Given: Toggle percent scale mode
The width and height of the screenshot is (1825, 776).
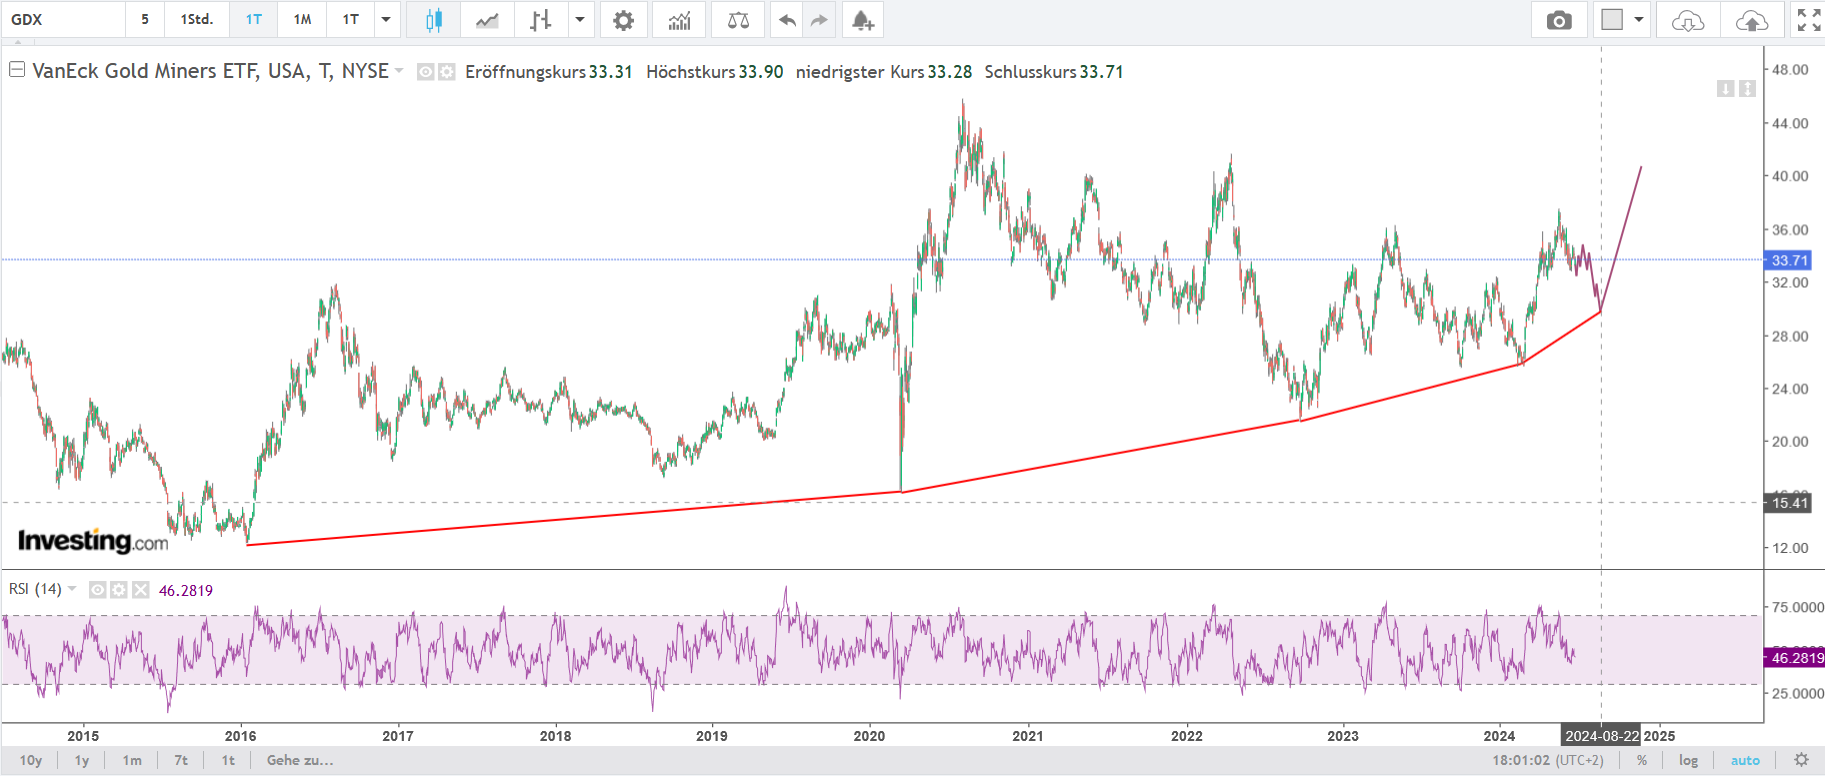Looking at the screenshot, I should (1642, 760).
